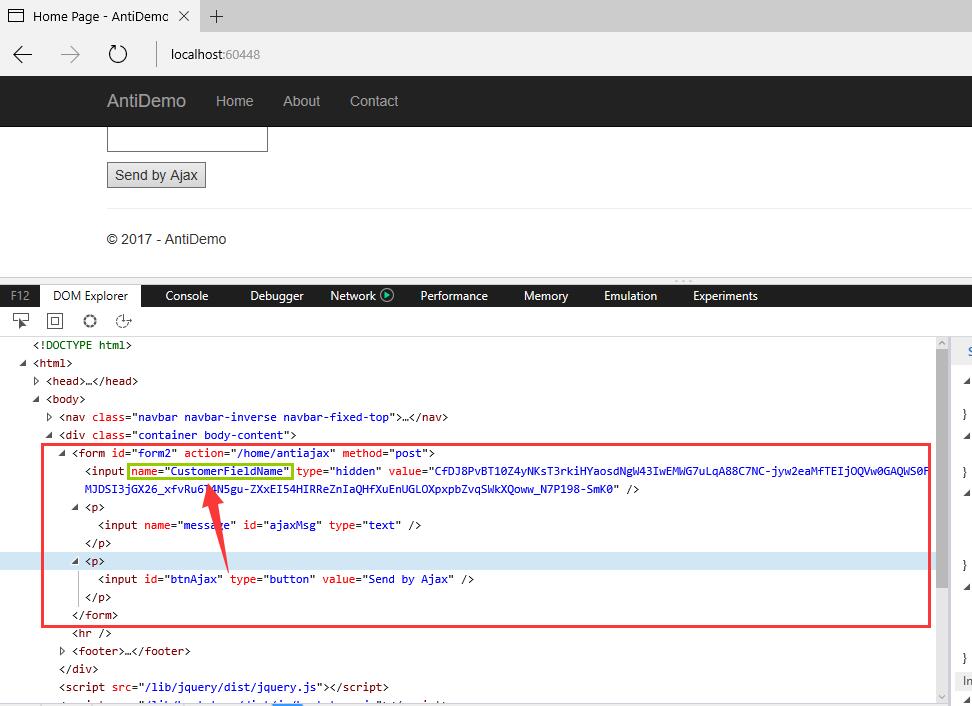The image size is (972, 706).
Task: Refresh the DOM view with circular arrow icon
Action: click(123, 320)
